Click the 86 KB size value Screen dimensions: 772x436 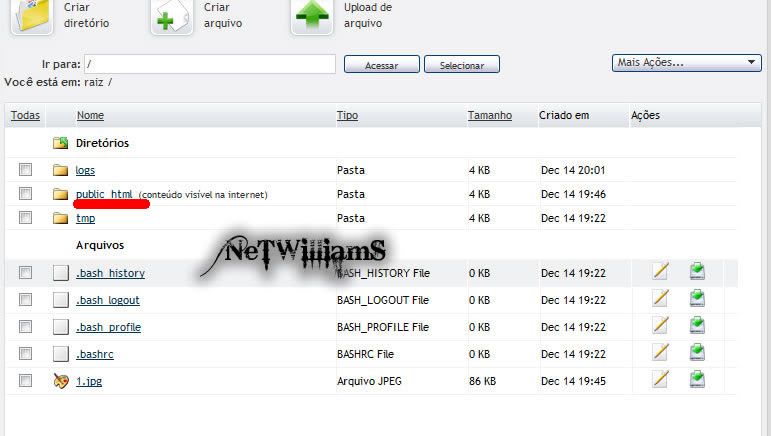pyautogui.click(x=482, y=381)
